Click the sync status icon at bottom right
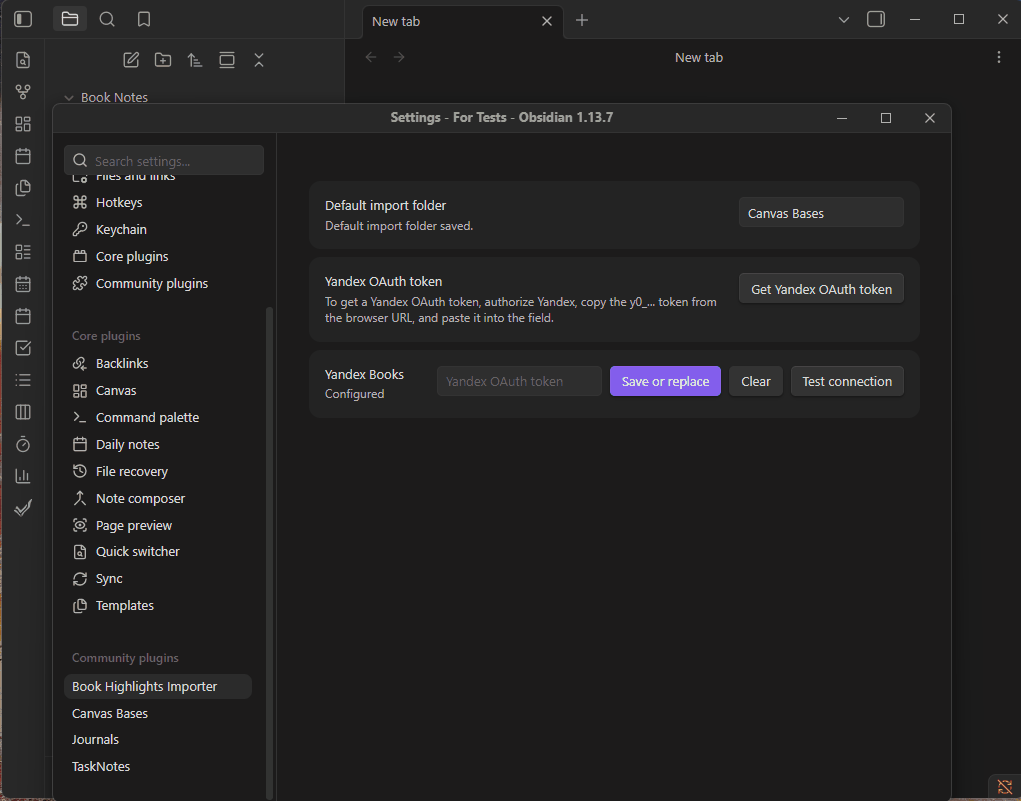1021x801 pixels. (x=1004, y=788)
